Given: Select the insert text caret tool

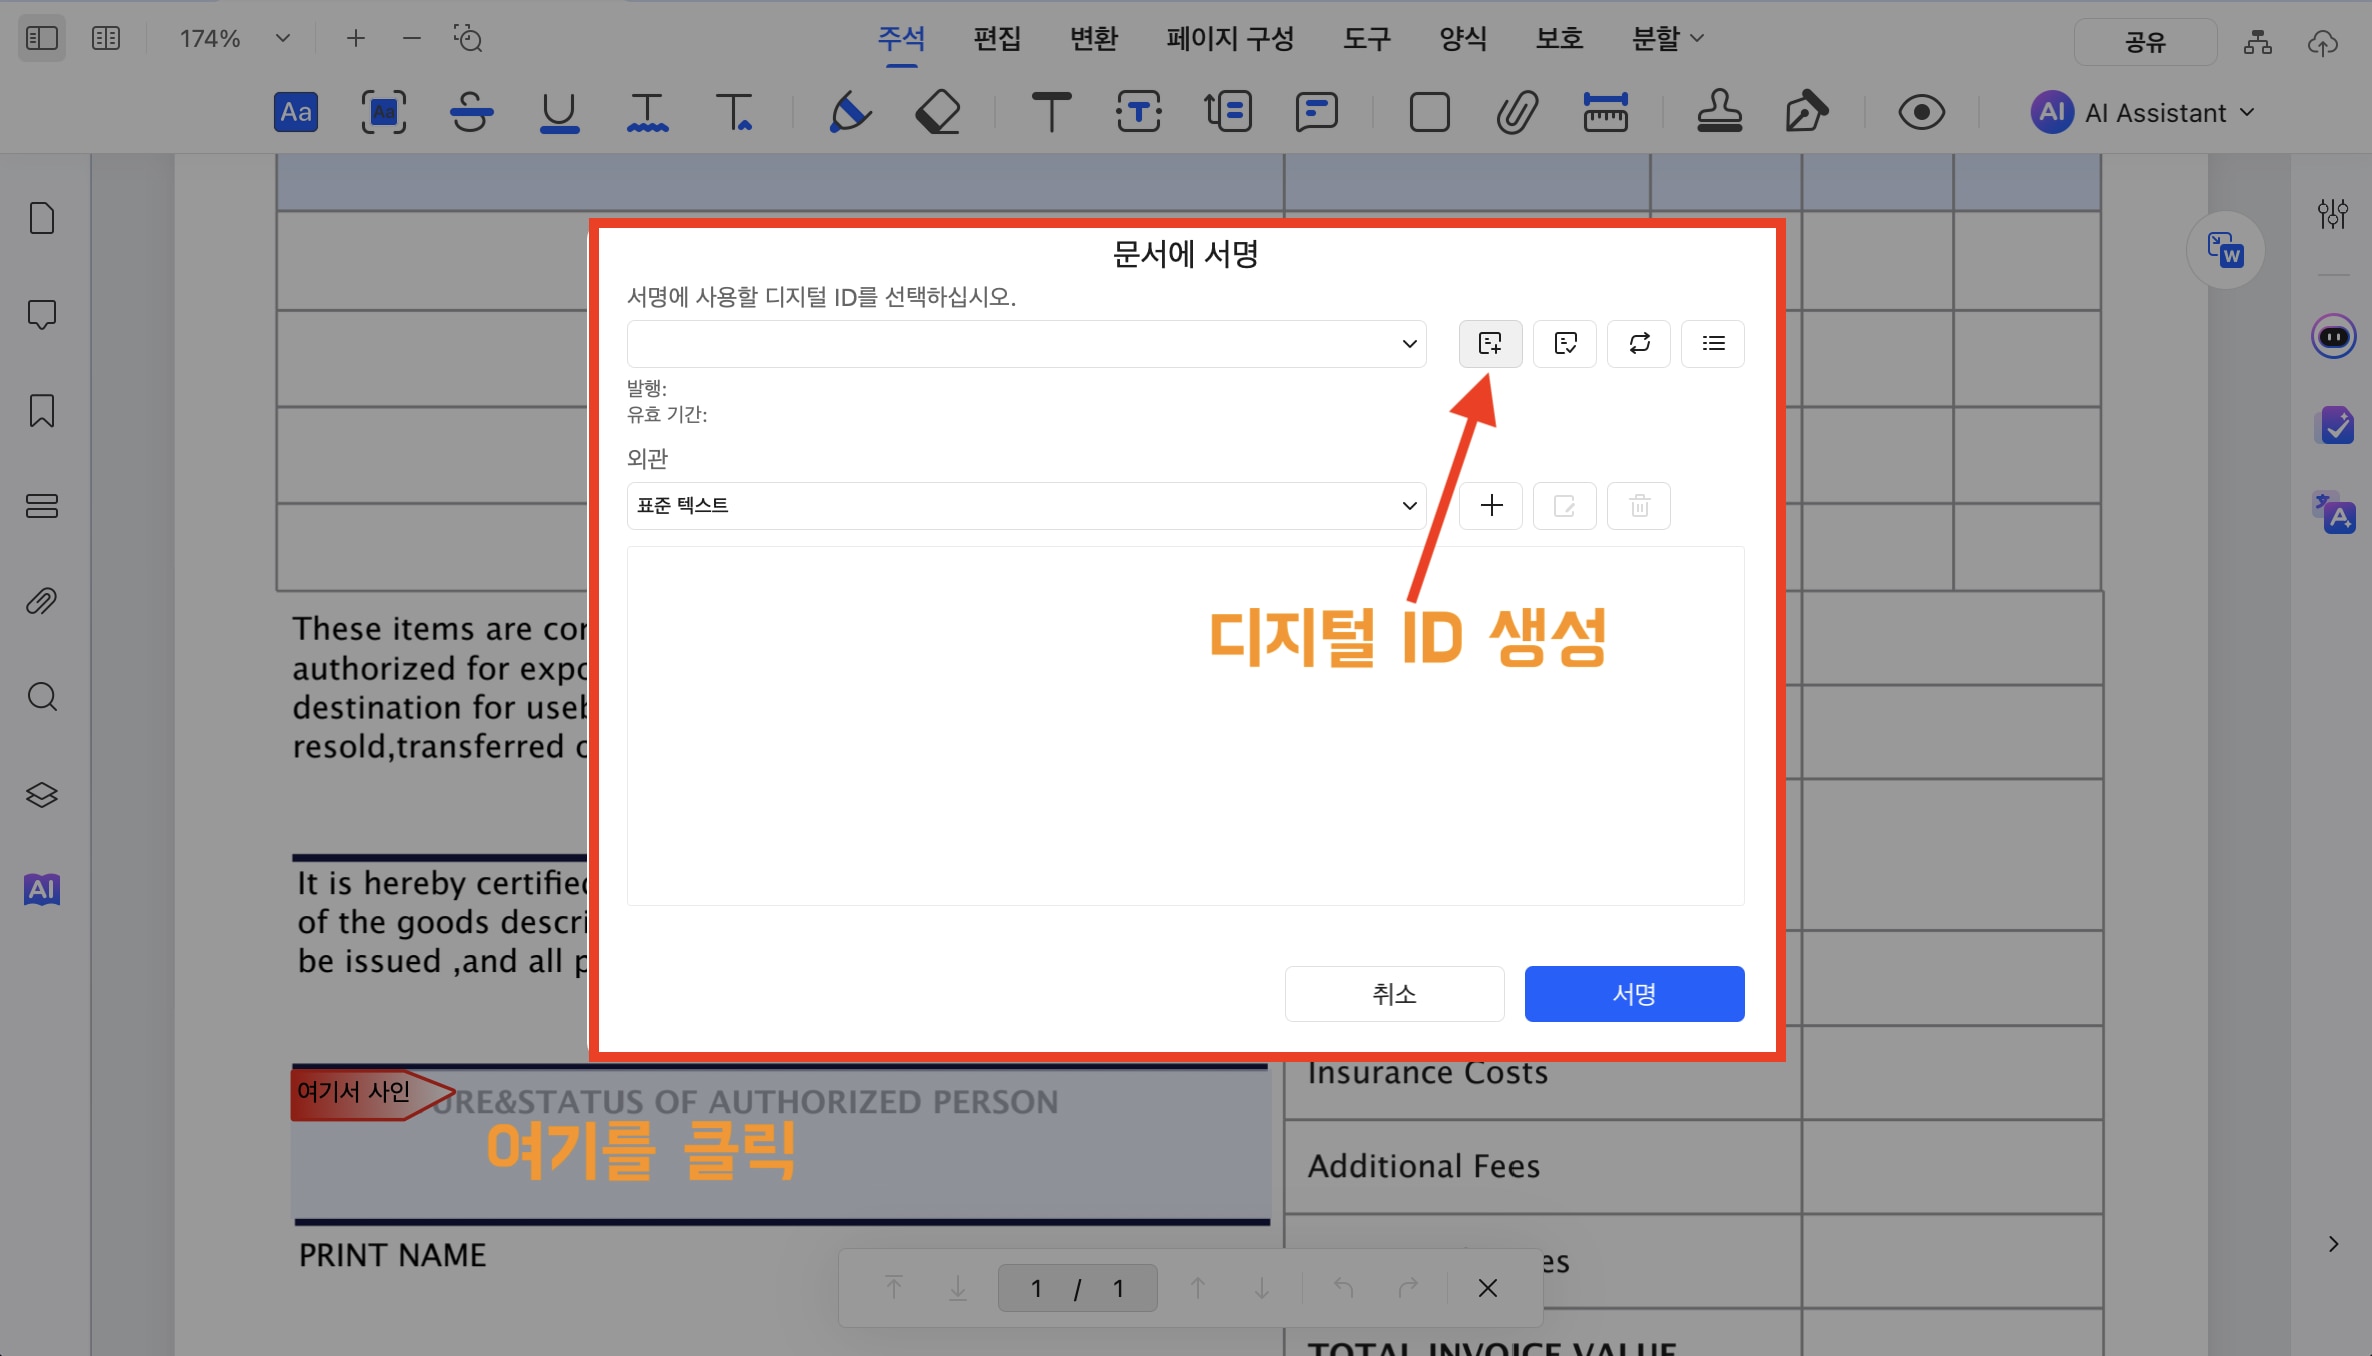Looking at the screenshot, I should (735, 112).
